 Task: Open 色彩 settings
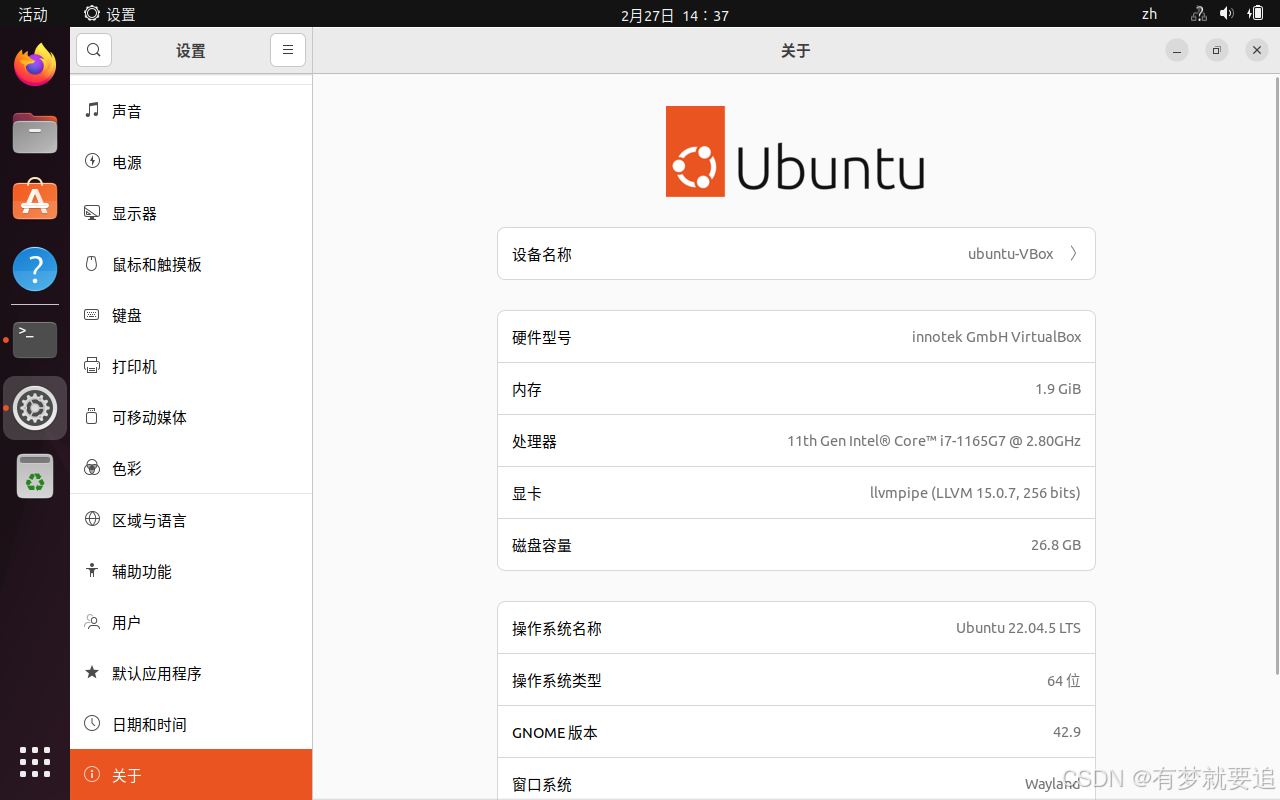click(x=191, y=467)
